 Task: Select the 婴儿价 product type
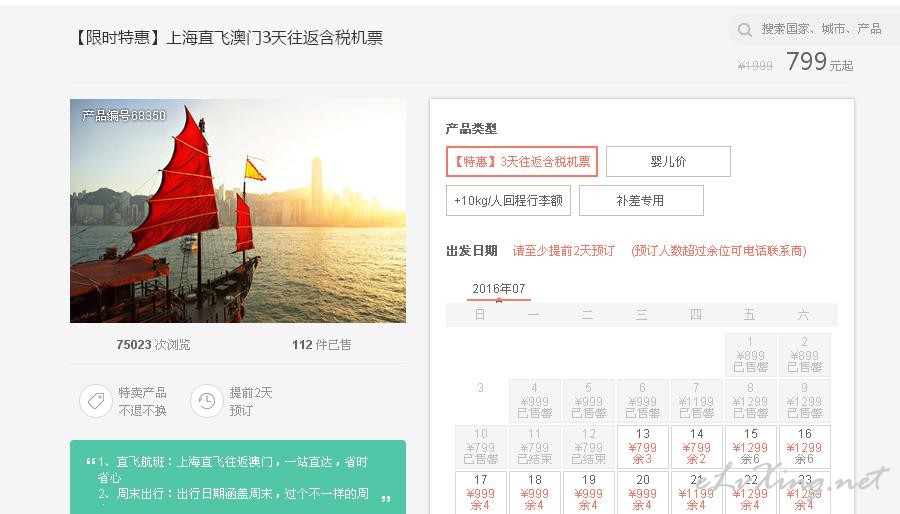click(x=668, y=162)
